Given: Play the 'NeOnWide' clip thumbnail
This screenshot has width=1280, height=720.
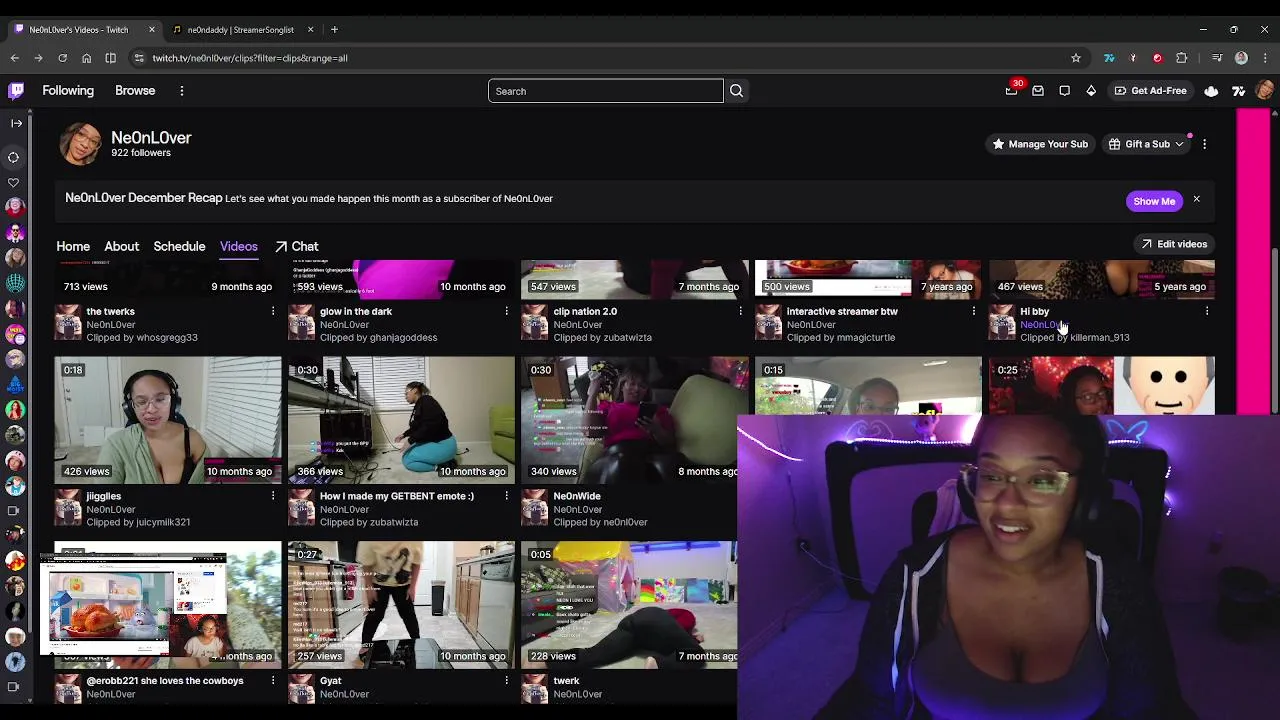Looking at the screenshot, I should click(634, 420).
